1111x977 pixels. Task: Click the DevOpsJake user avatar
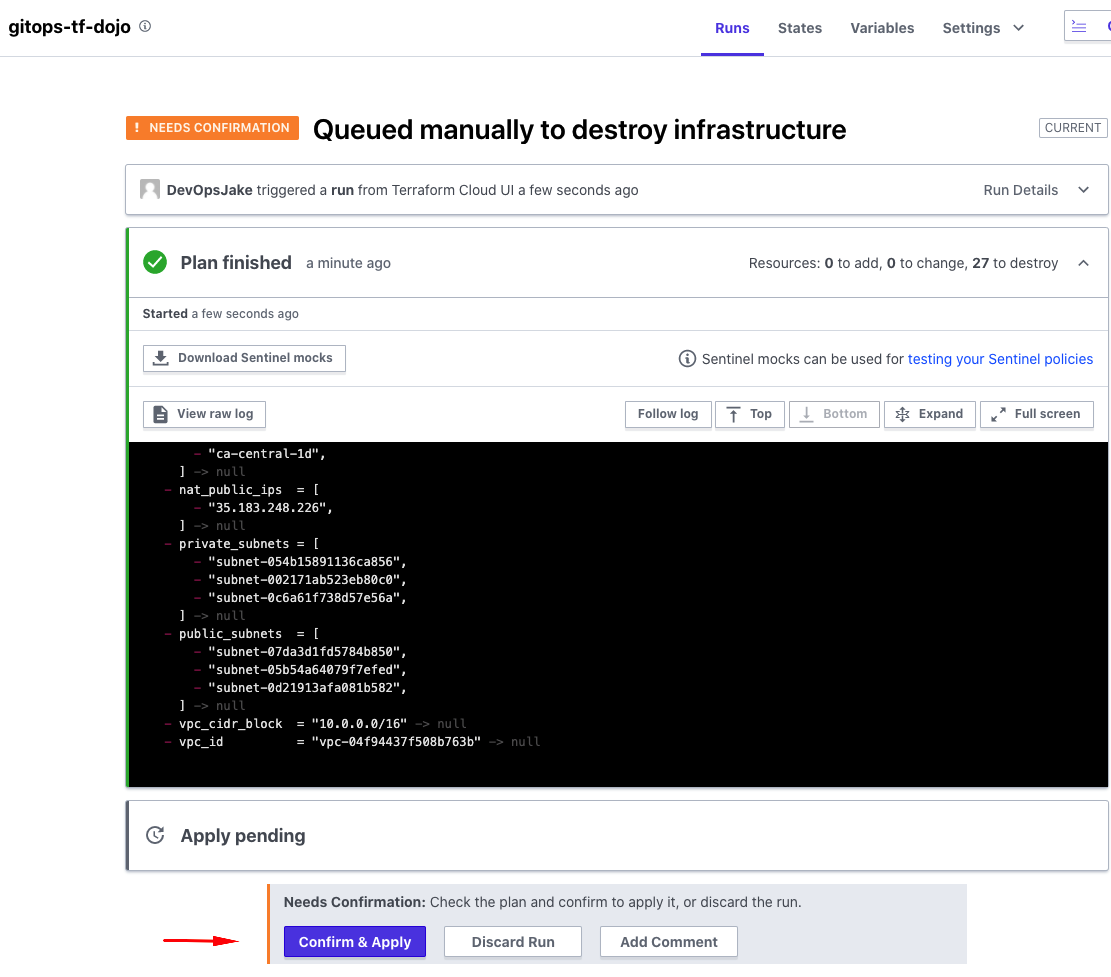coord(150,189)
